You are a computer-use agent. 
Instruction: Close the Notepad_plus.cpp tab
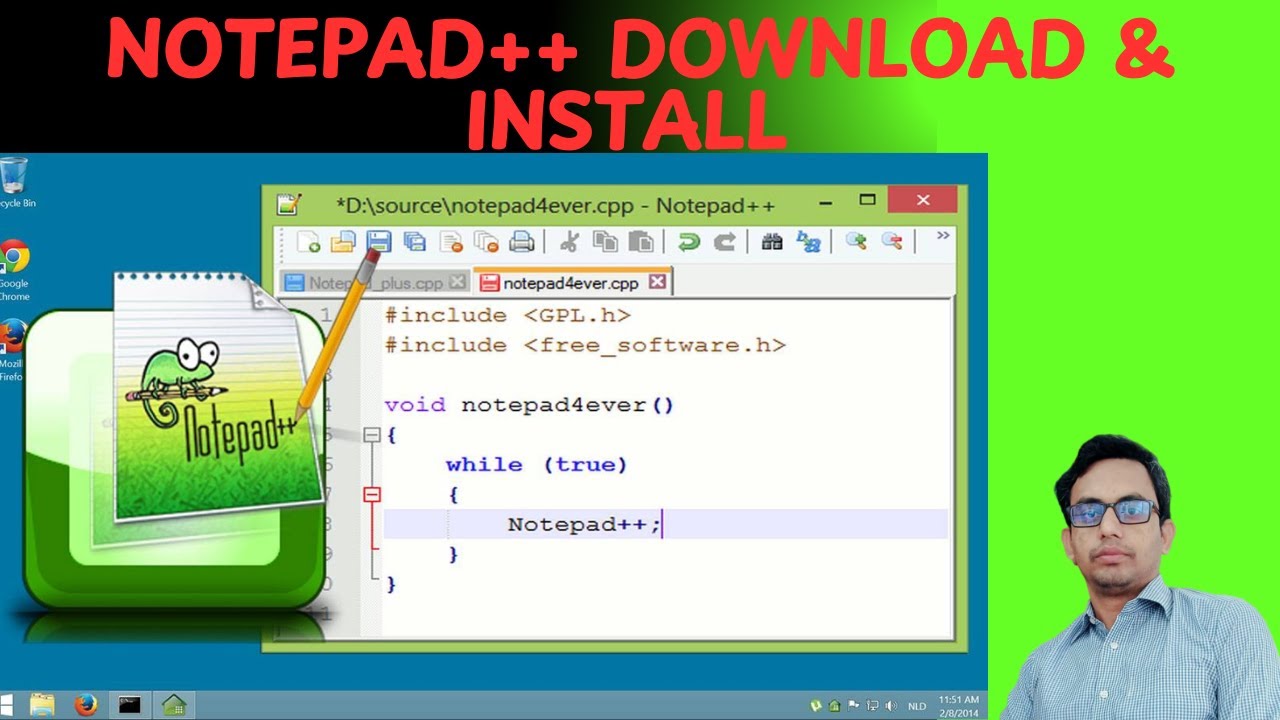[x=456, y=282]
